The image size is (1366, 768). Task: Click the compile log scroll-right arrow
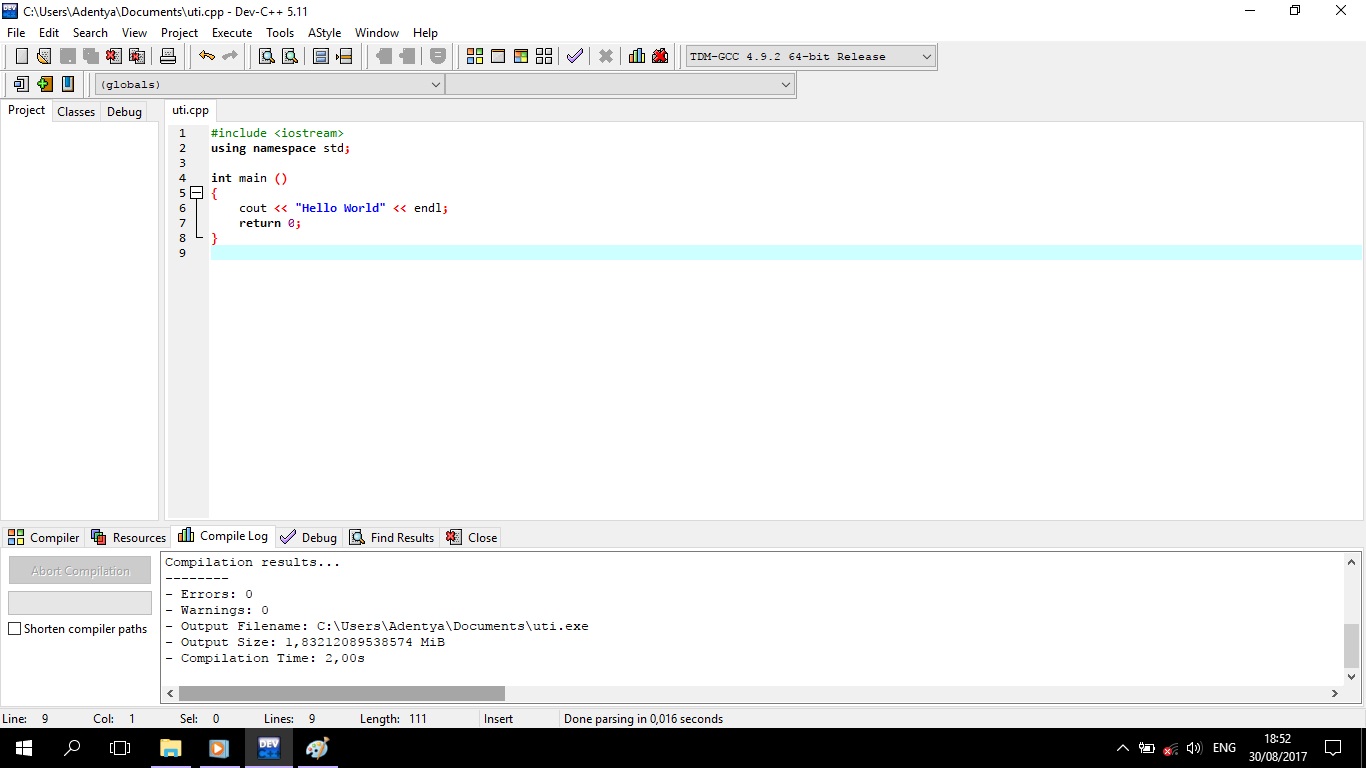click(1335, 693)
